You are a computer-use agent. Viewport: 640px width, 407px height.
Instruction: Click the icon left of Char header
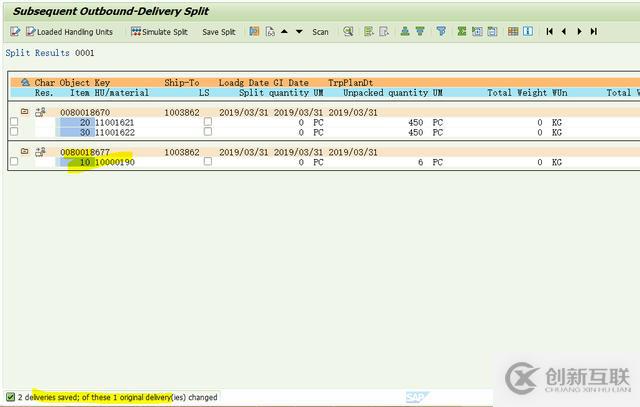(25, 82)
